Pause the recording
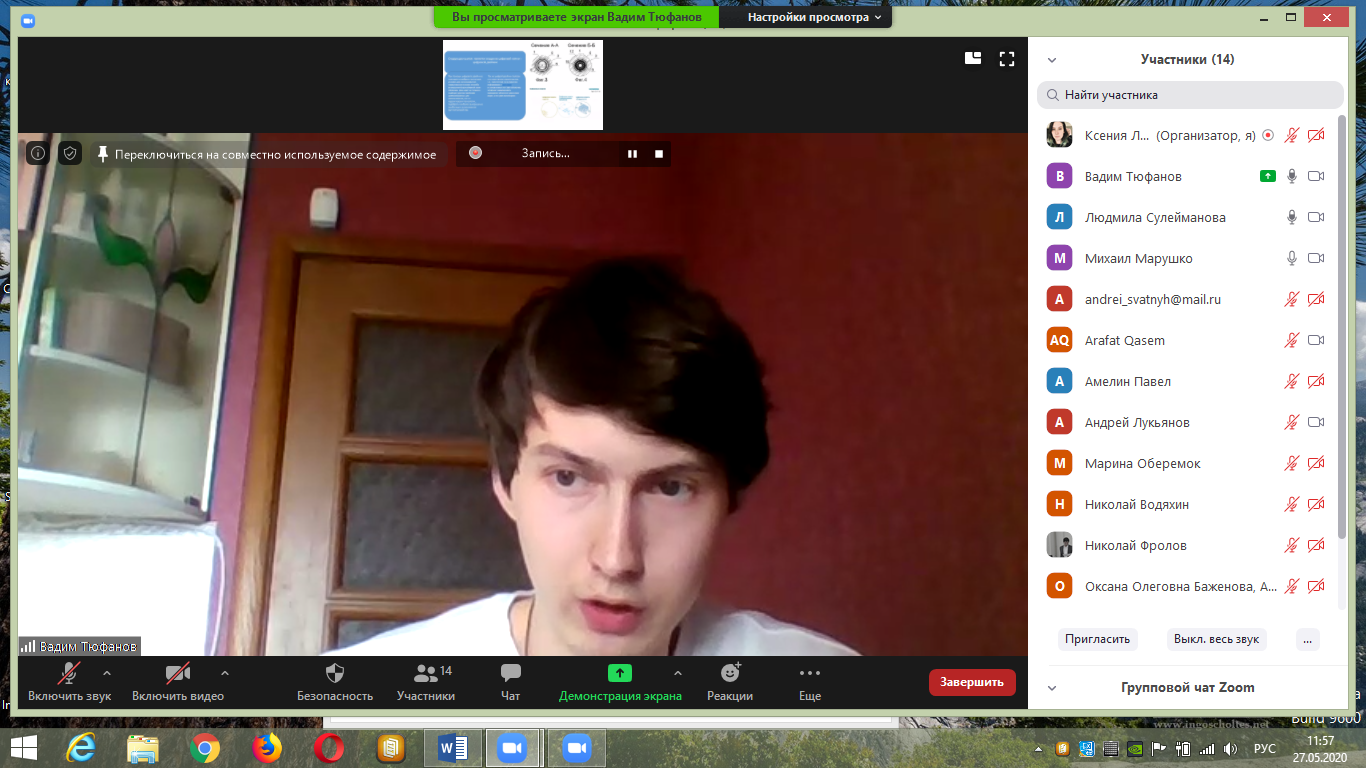The image size is (1366, 768). 632,153
